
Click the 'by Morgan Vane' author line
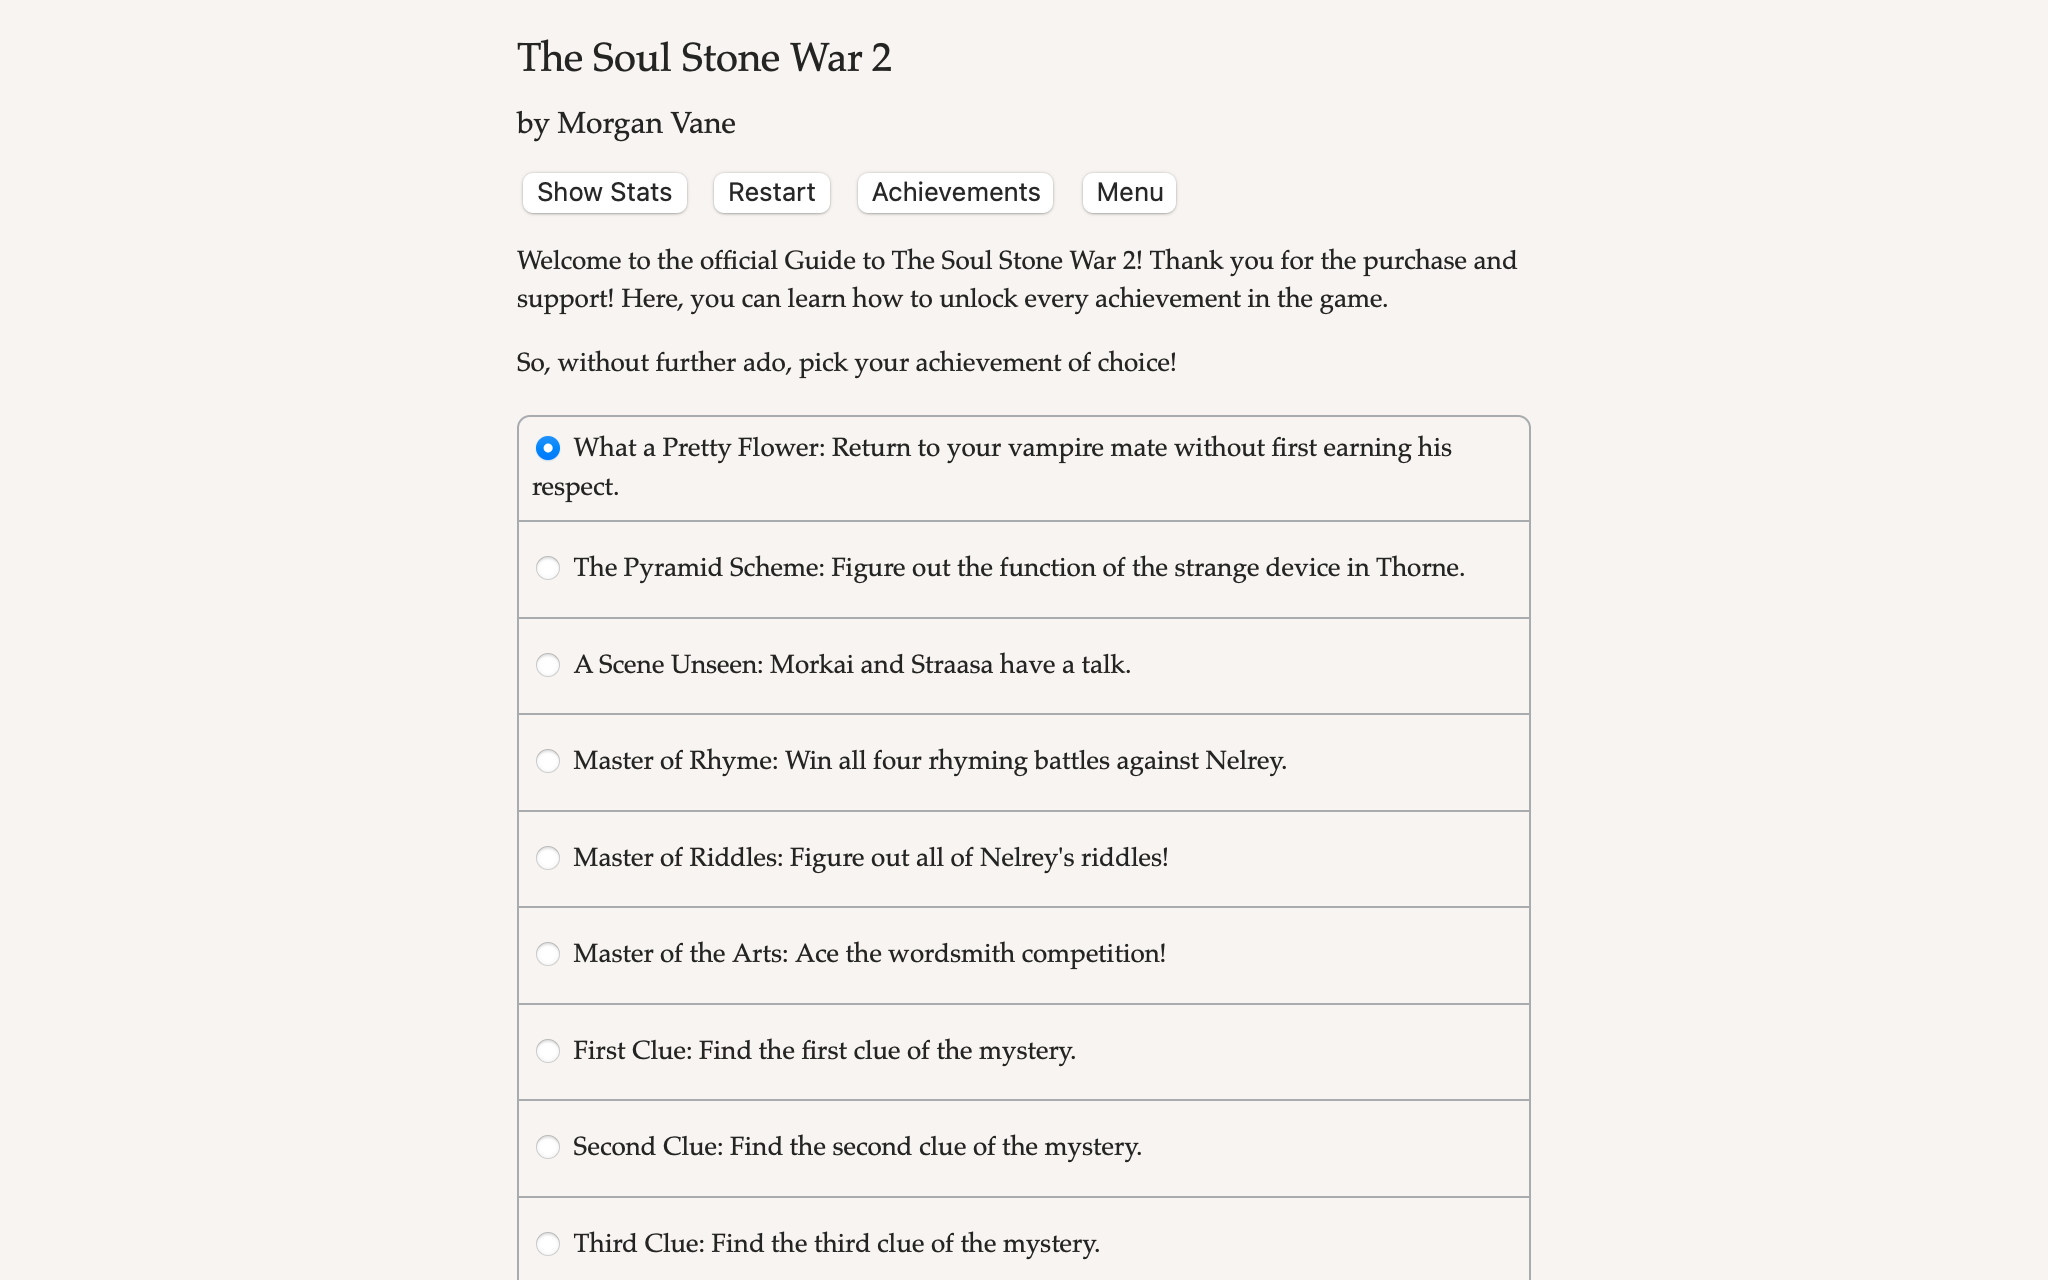tap(626, 124)
